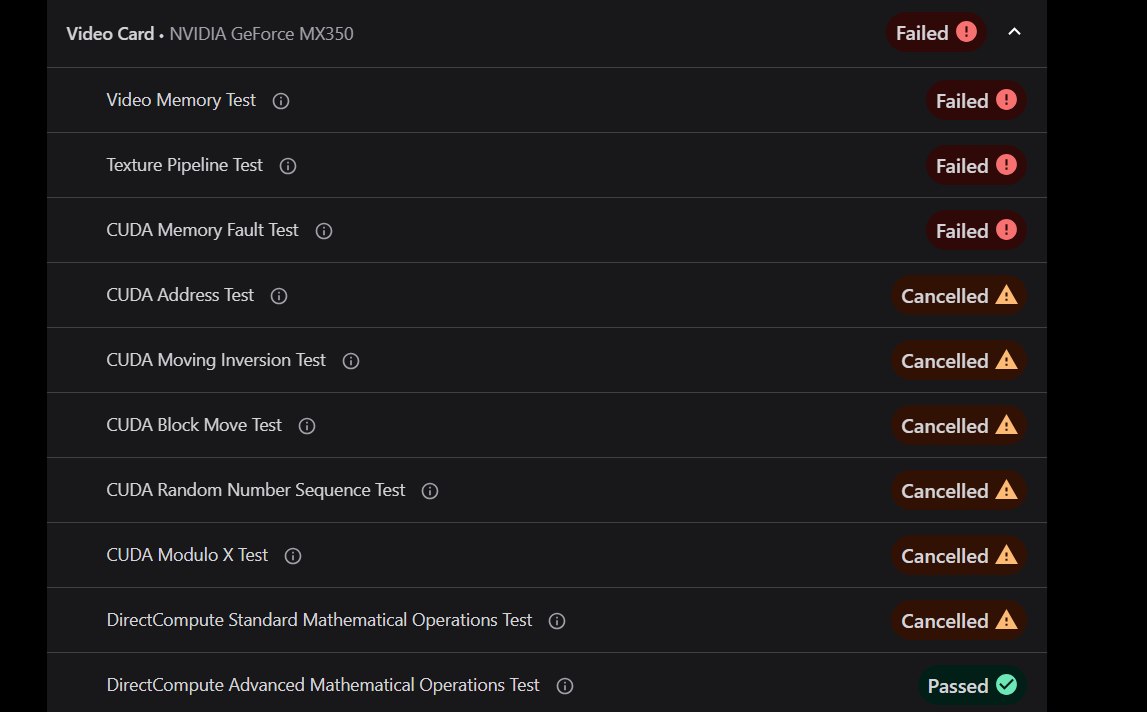Open info icon for Video Memory Test
The image size is (1147, 712).
pyautogui.click(x=281, y=101)
